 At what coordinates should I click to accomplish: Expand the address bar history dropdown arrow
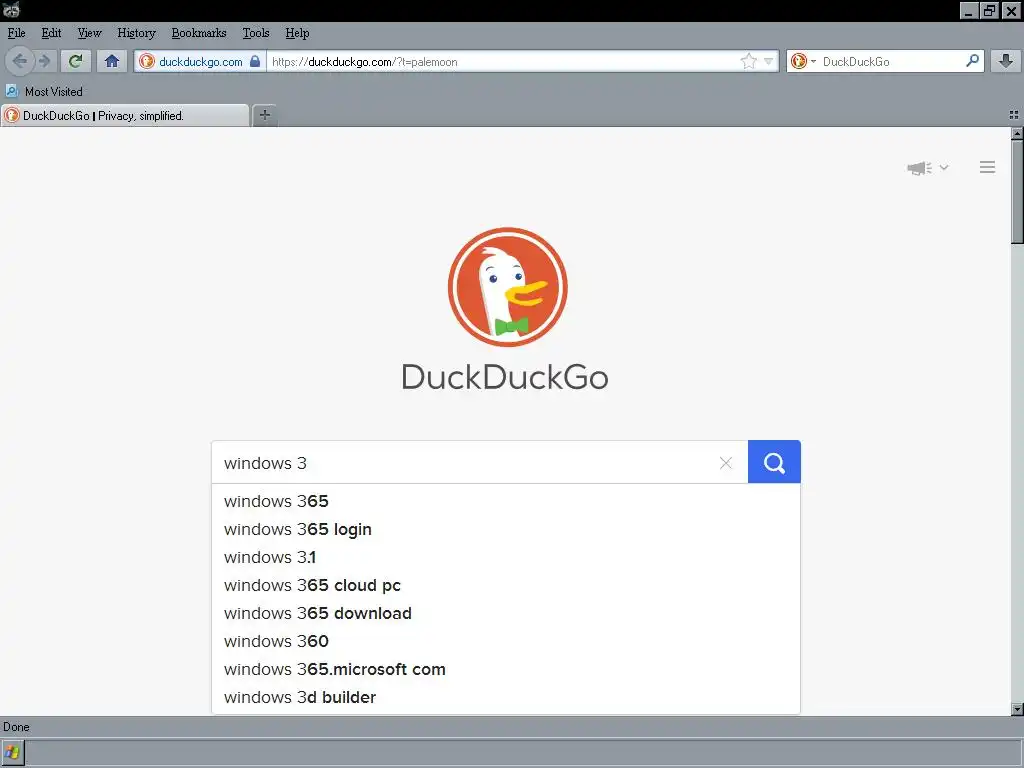769,61
